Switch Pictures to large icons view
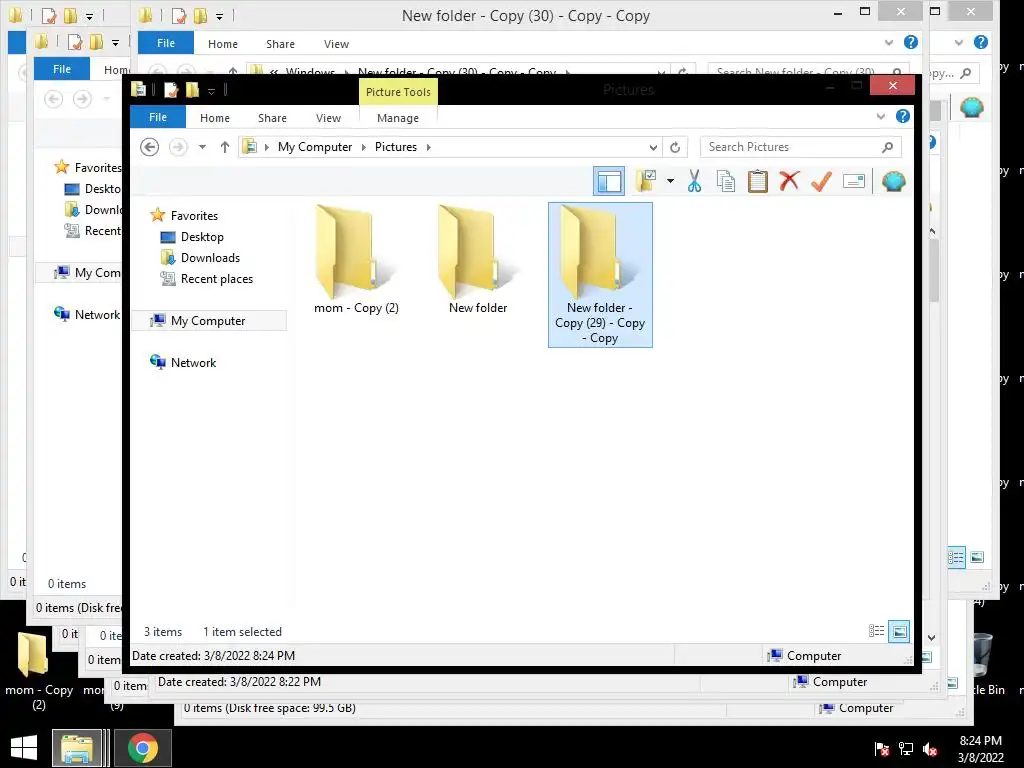The height and width of the screenshot is (768, 1024). pyautogui.click(x=899, y=631)
